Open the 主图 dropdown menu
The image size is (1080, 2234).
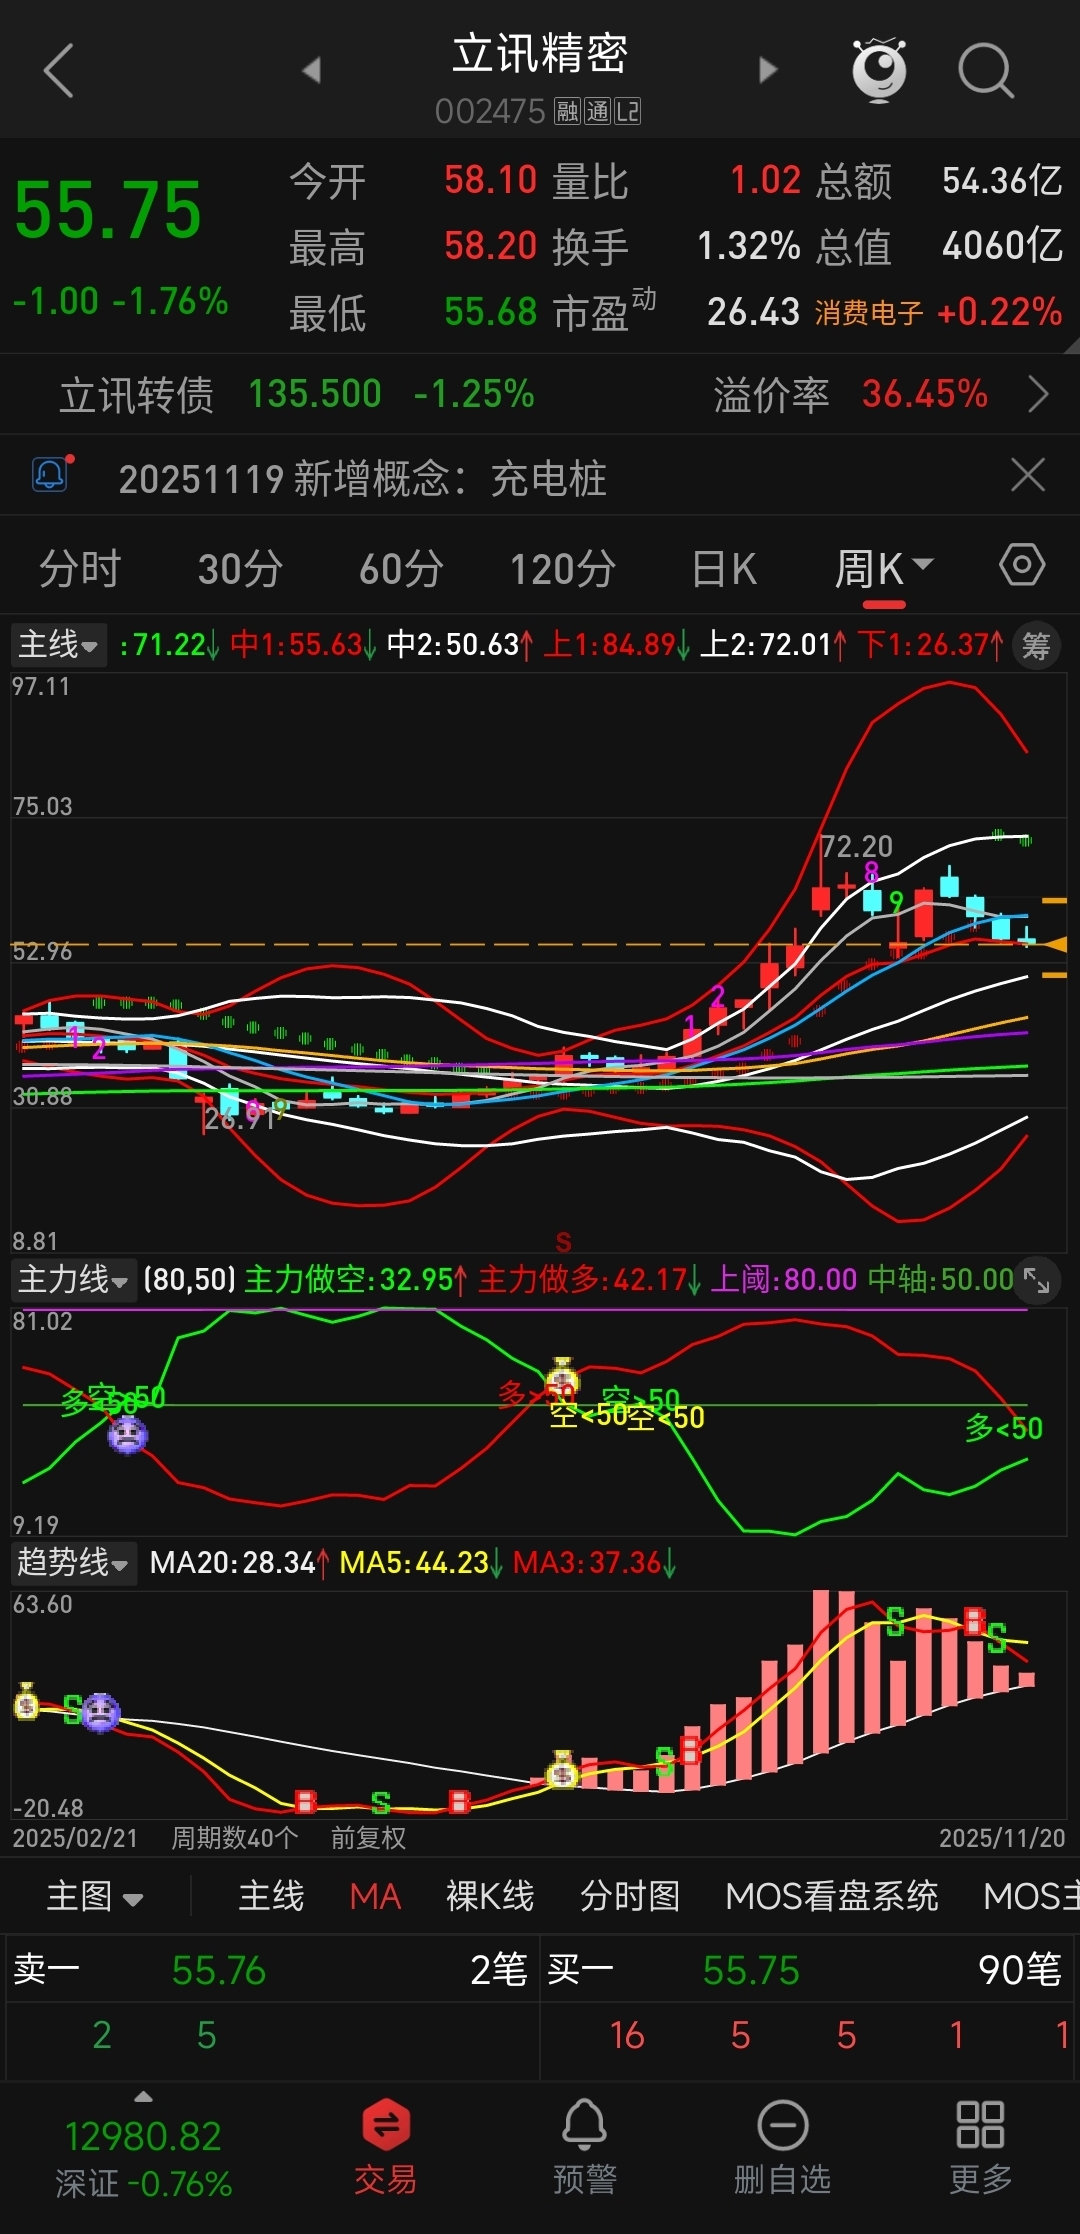[x=95, y=1896]
